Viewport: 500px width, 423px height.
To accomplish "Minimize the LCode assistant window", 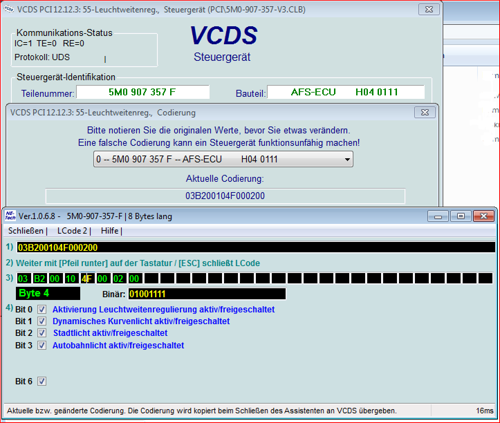I will (x=438, y=216).
